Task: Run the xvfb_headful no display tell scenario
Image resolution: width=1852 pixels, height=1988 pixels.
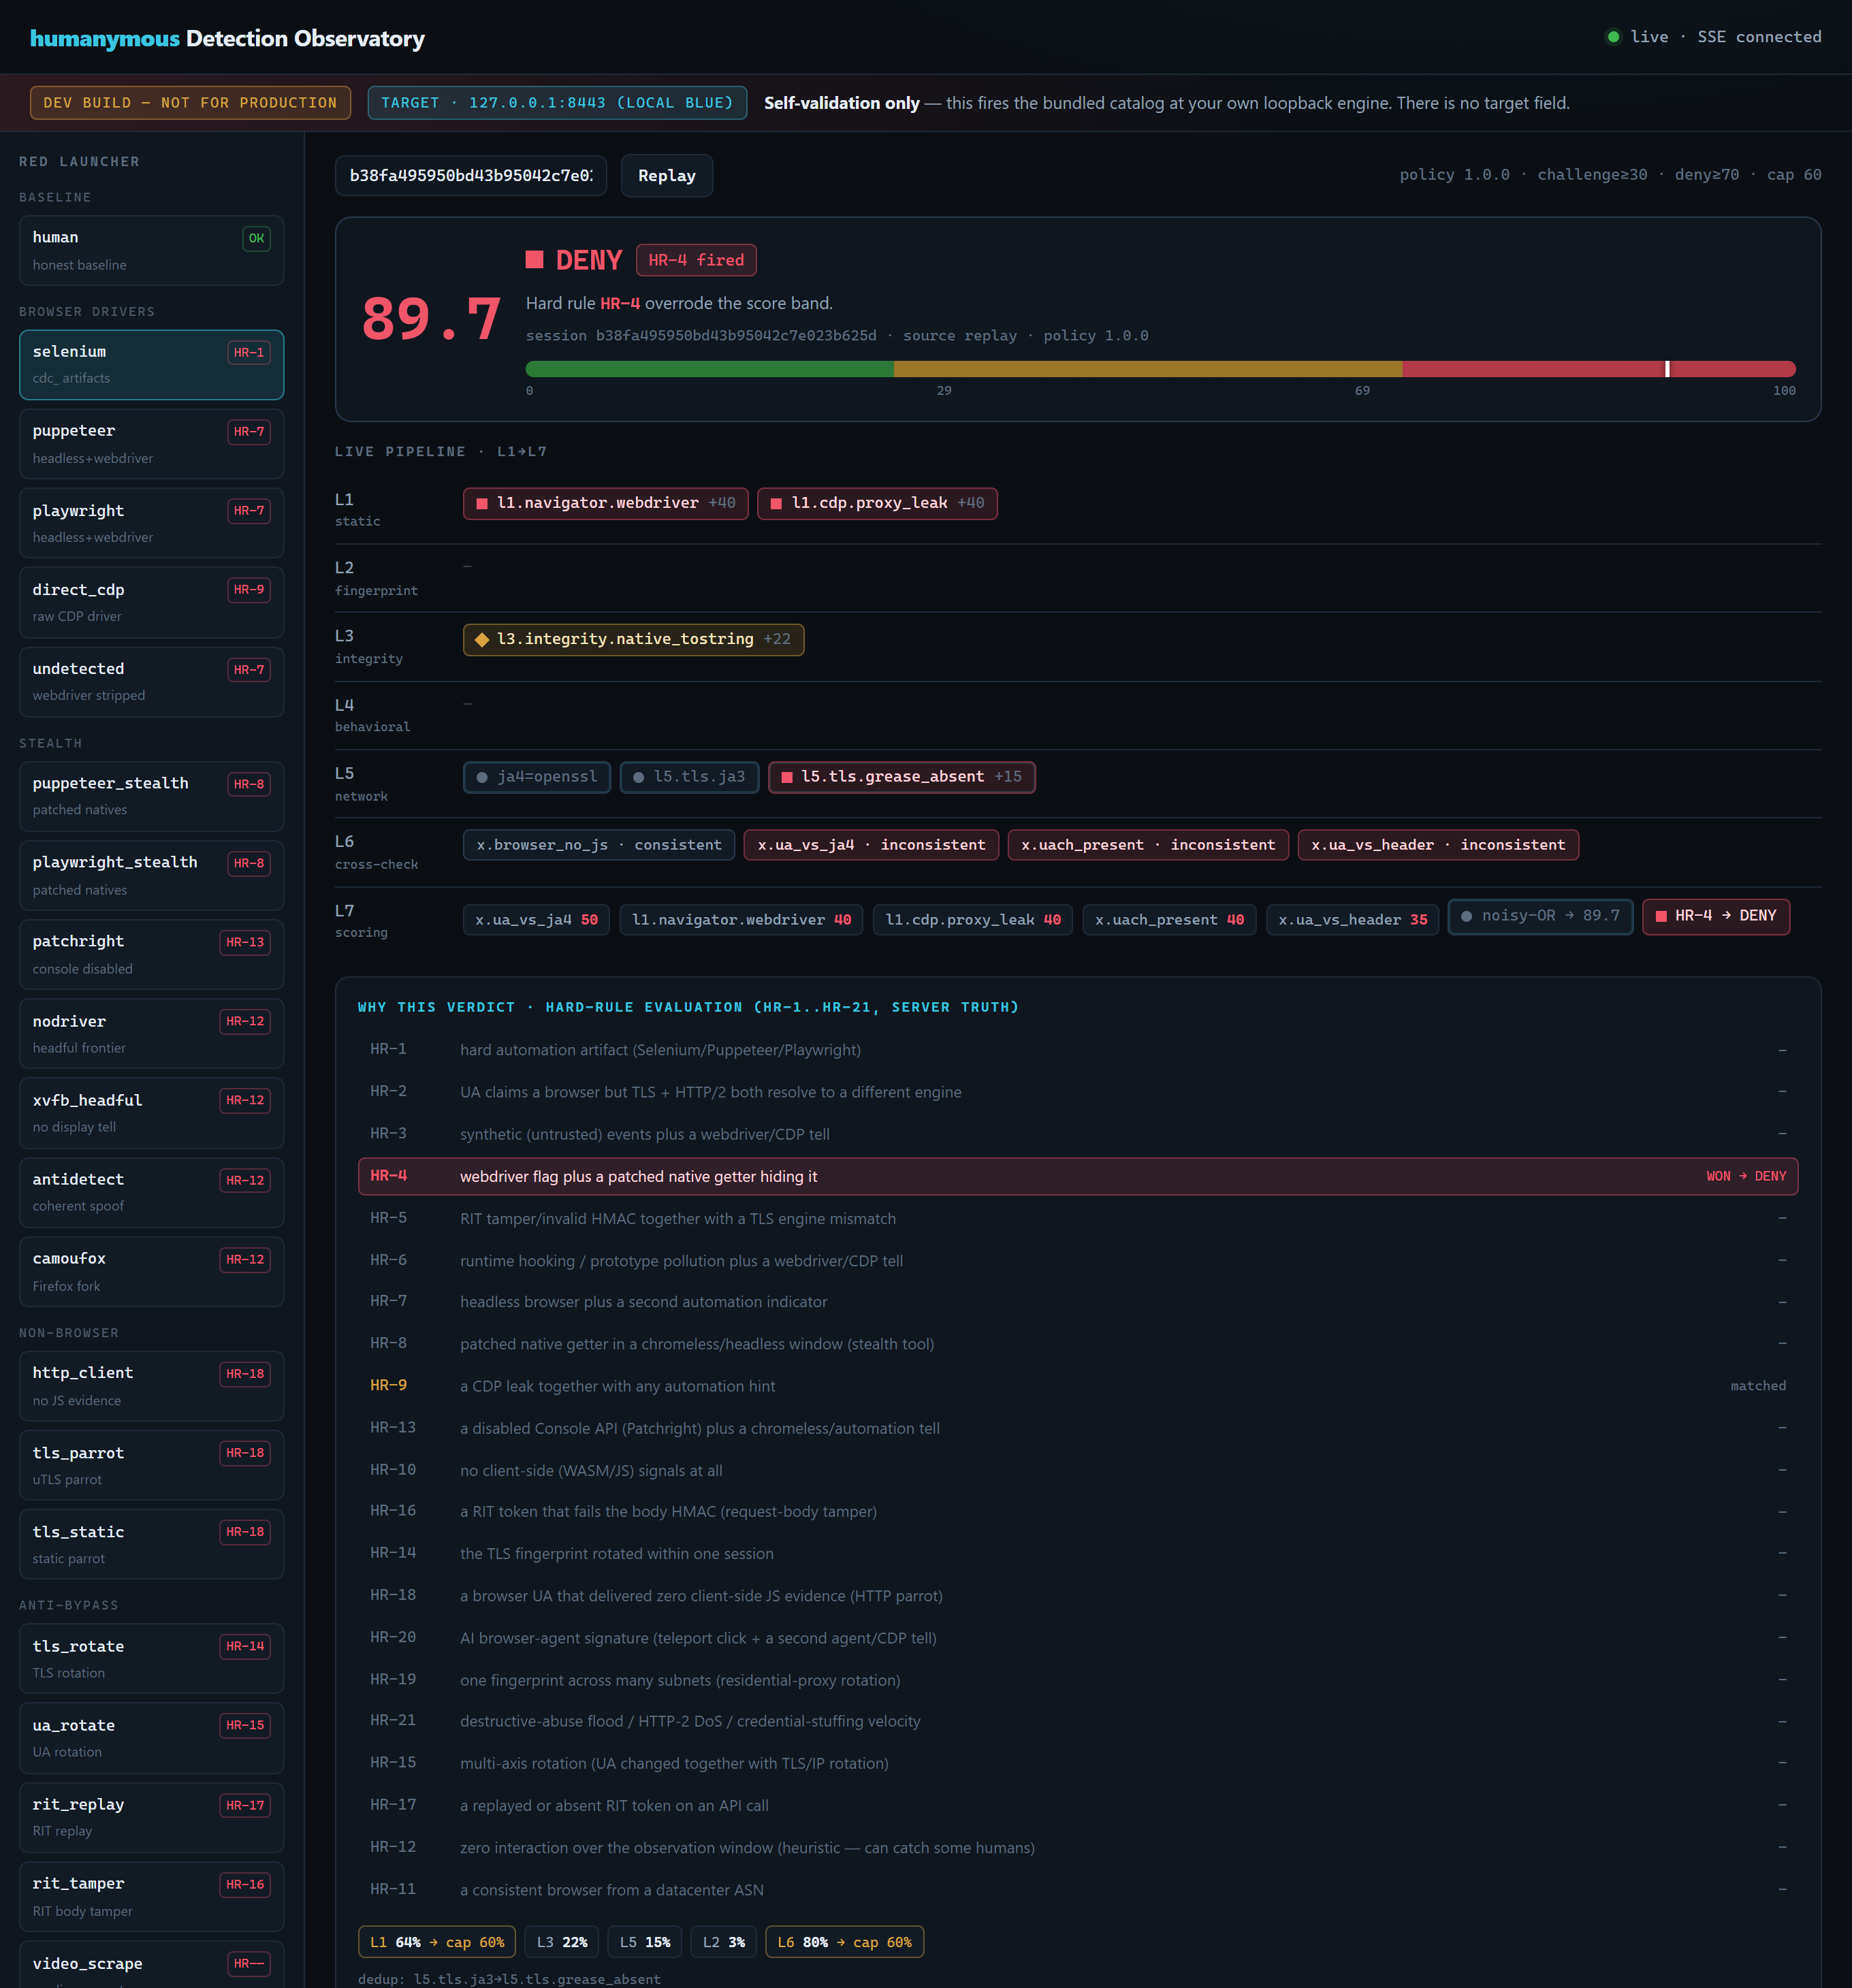Action: 151,1113
